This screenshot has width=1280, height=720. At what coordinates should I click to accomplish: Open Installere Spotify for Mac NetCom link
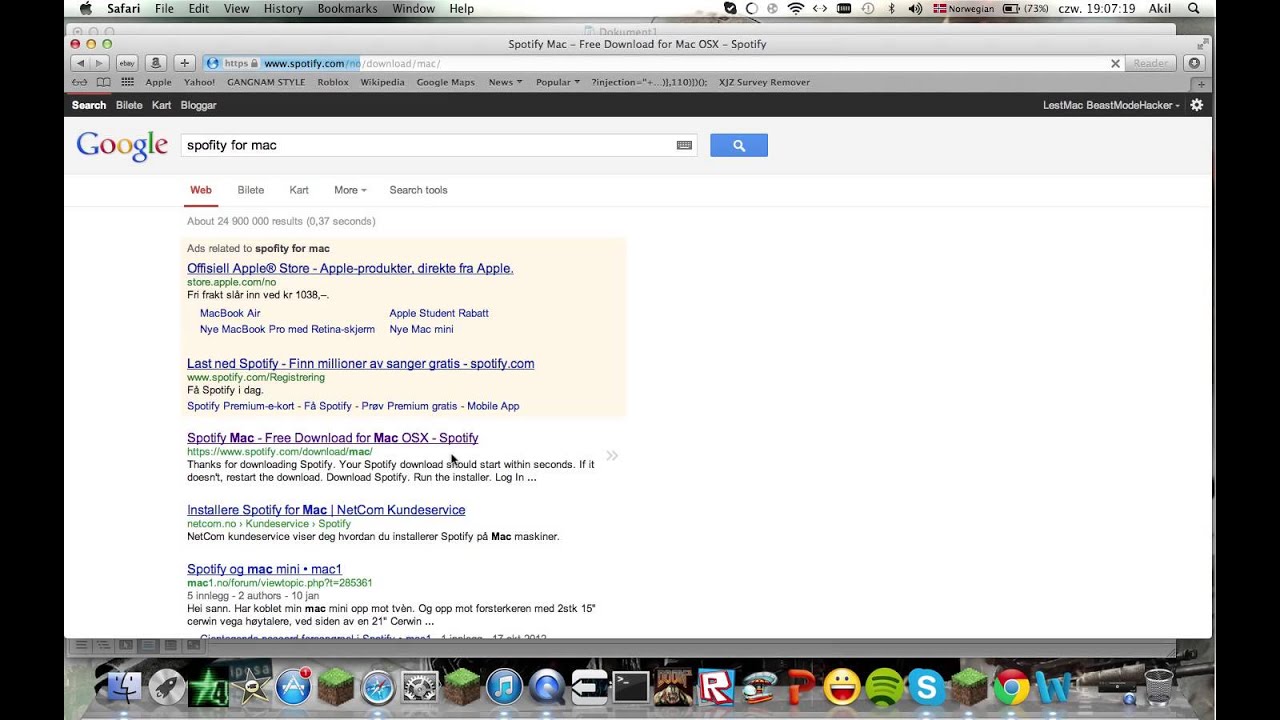326,510
